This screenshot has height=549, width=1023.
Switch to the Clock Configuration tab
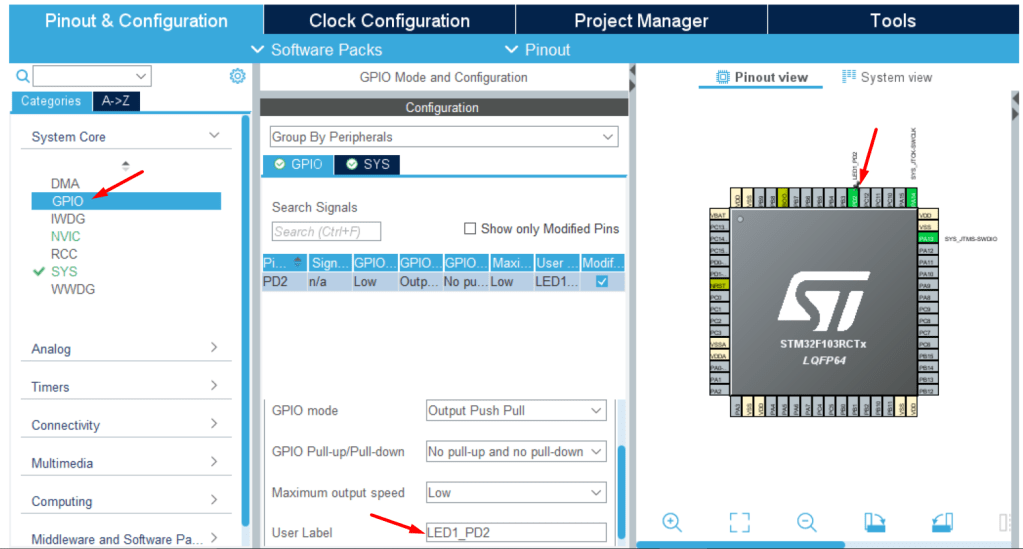389,20
